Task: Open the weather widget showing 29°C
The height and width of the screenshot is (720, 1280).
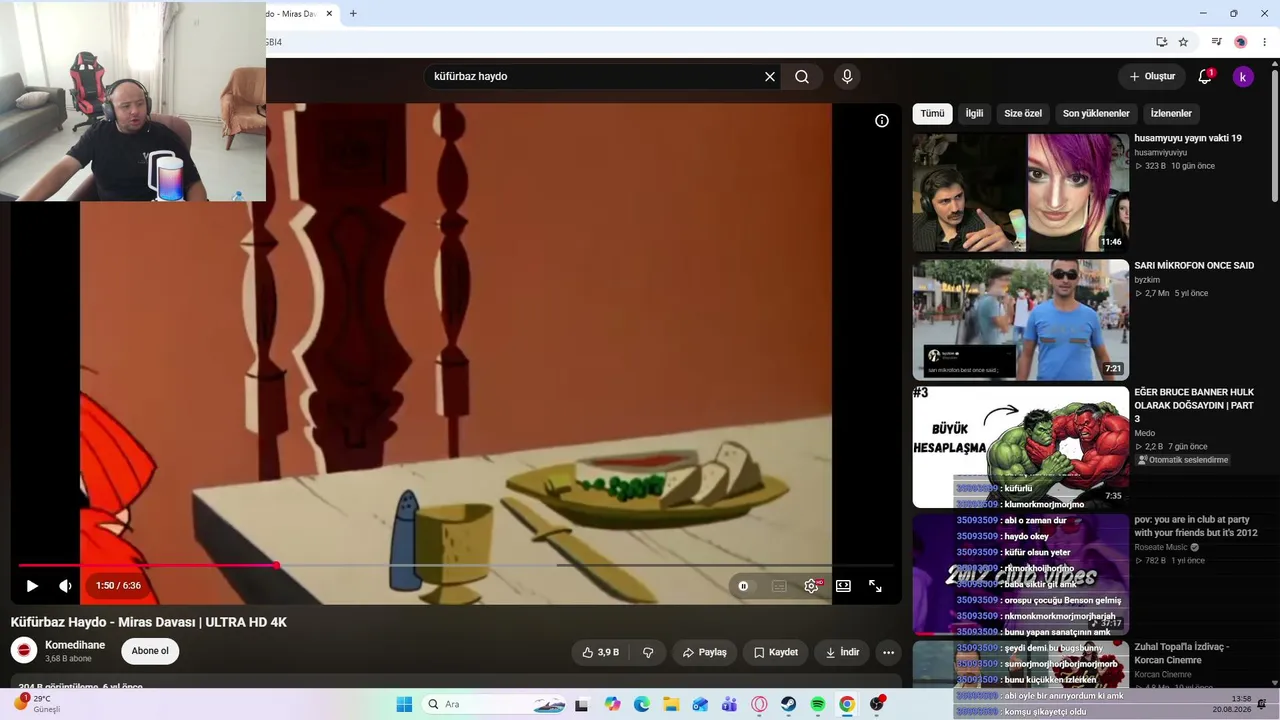Action: [38, 704]
